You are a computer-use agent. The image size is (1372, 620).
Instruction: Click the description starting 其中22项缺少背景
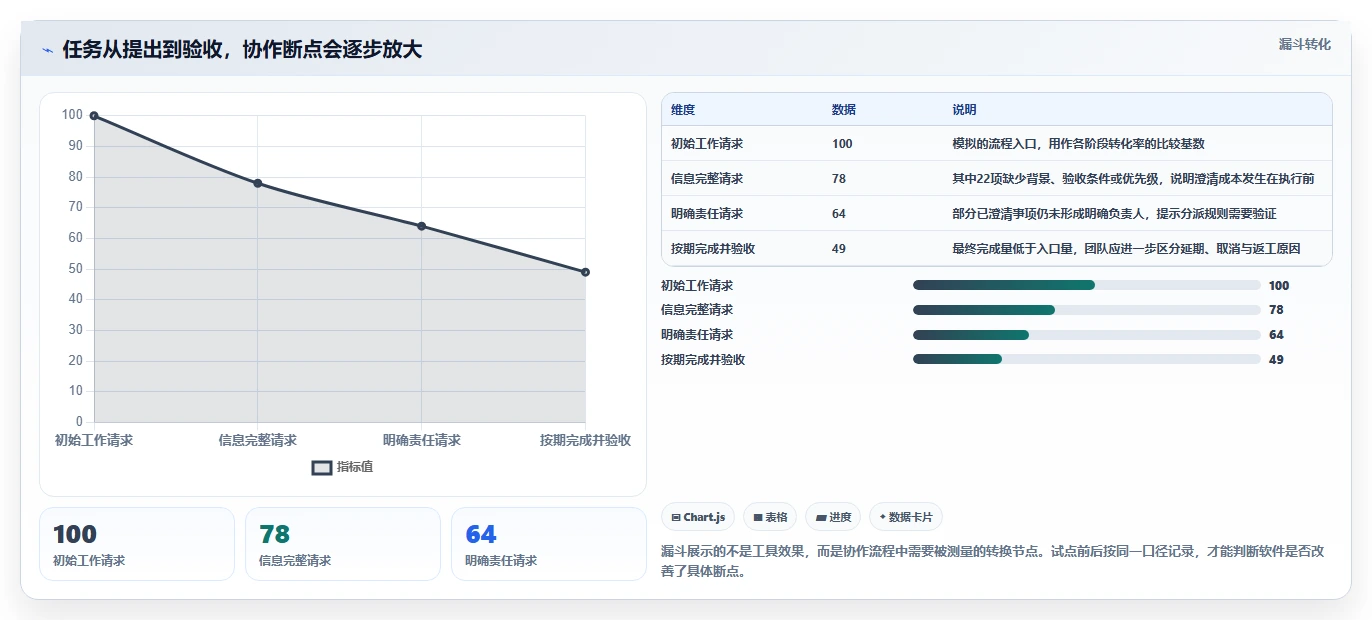[1133, 179]
